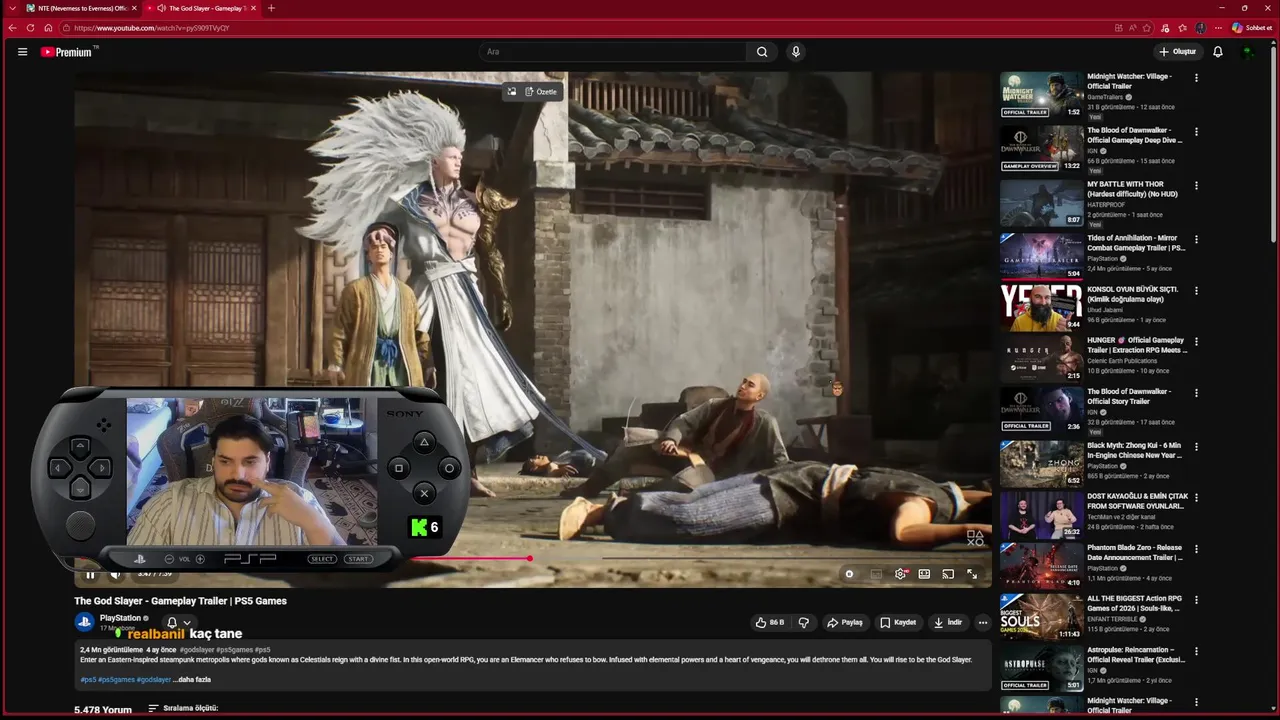Open the media control music icon

click(1165, 28)
